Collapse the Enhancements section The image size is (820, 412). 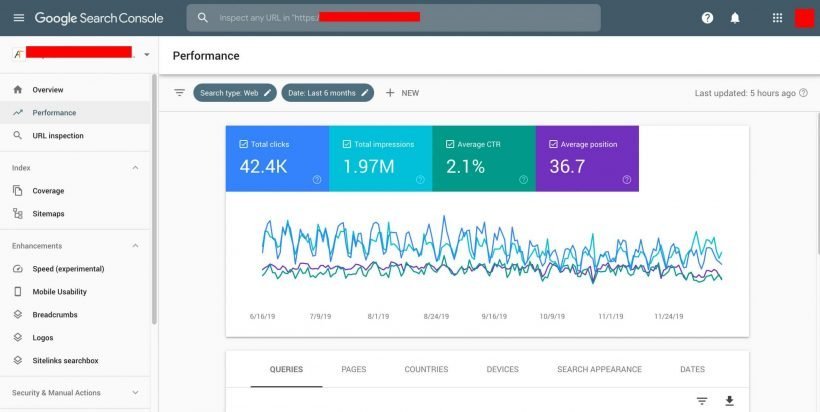(x=135, y=246)
